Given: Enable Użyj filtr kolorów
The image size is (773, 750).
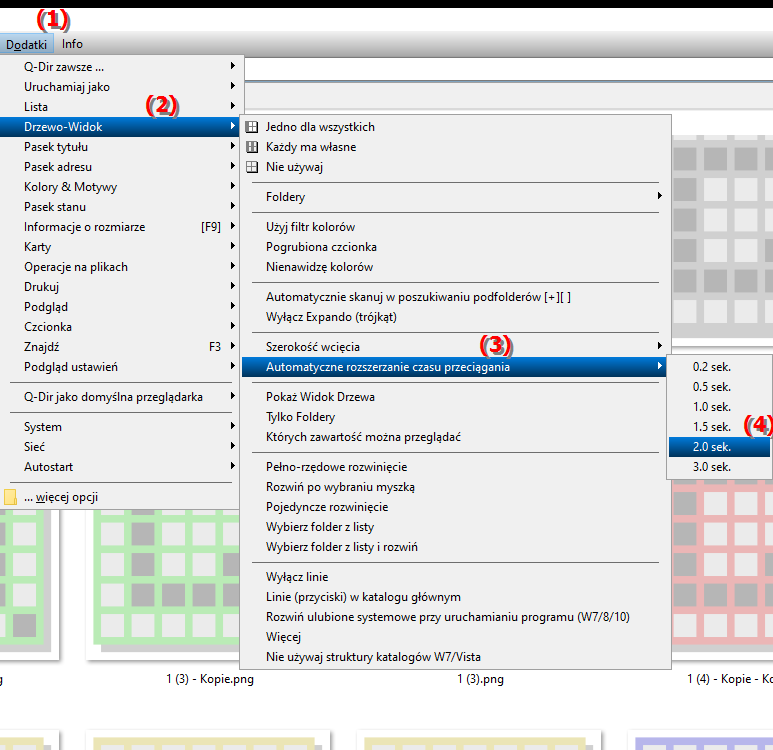Looking at the screenshot, I should (x=310, y=227).
